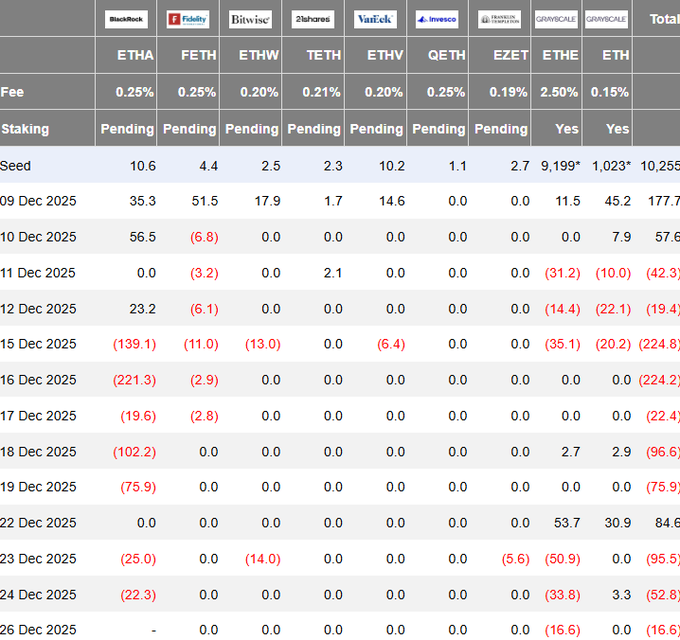Select FETH's 51.5 value on 09 Dec

[x=204, y=201]
